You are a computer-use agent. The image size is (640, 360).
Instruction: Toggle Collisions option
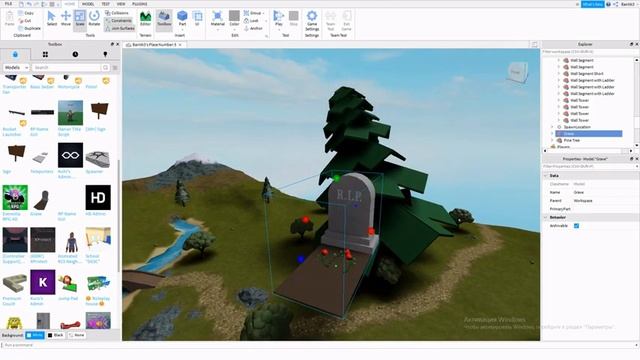click(x=117, y=13)
